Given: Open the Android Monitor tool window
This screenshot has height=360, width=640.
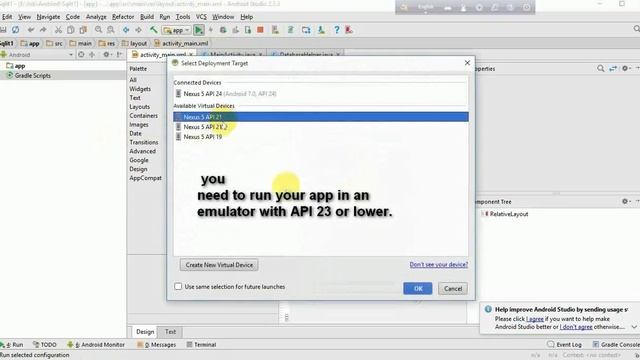Looking at the screenshot, I should tap(96, 344).
